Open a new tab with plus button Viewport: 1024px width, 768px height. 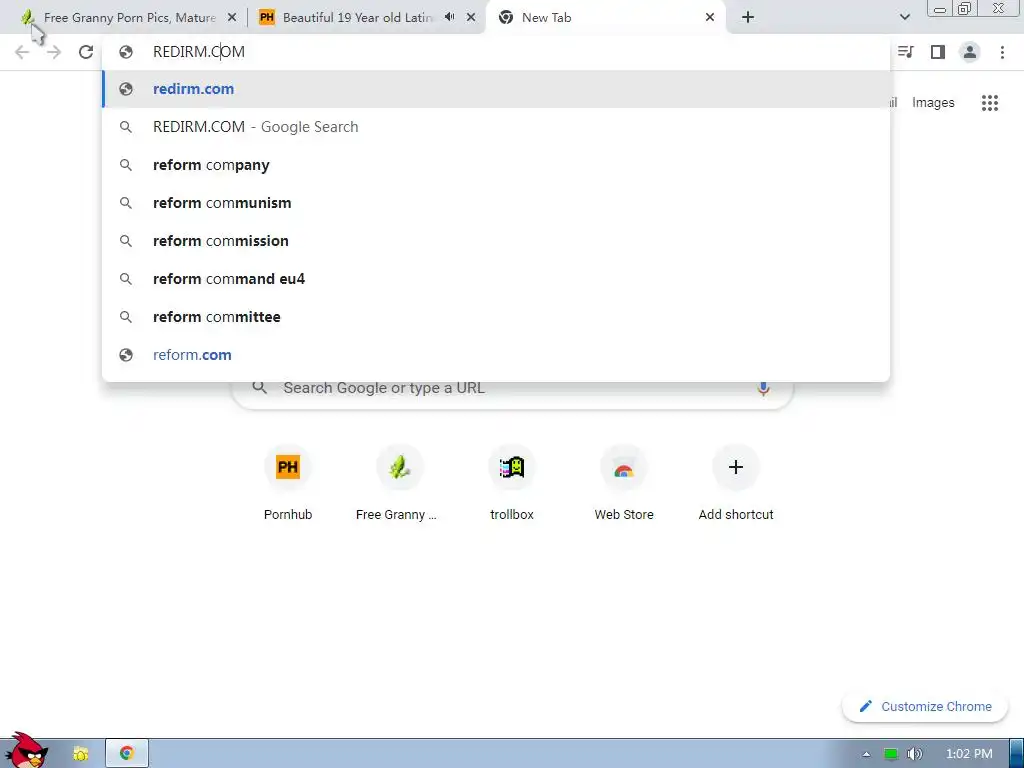point(748,18)
